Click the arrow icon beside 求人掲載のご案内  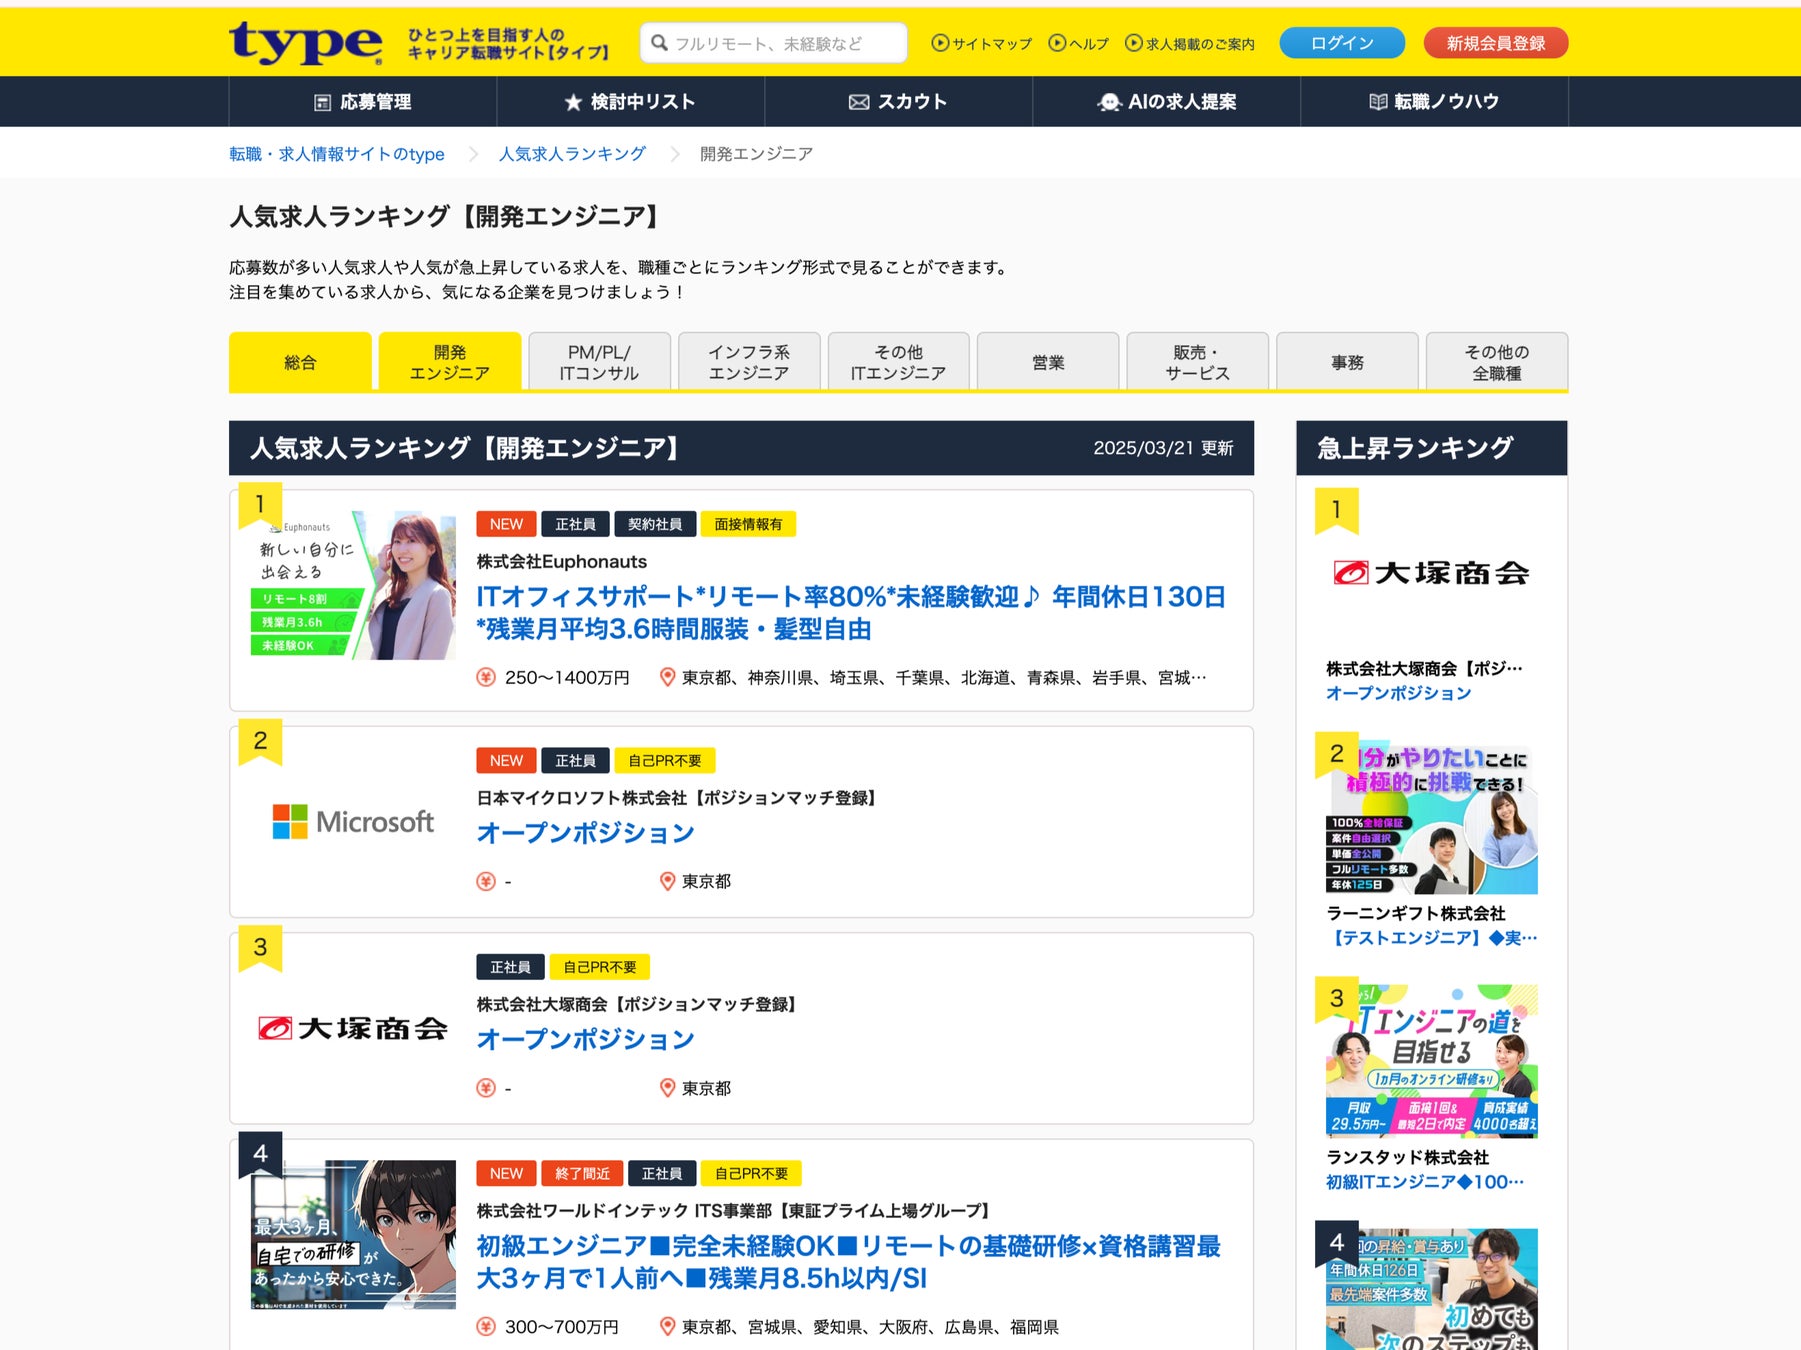click(1134, 43)
